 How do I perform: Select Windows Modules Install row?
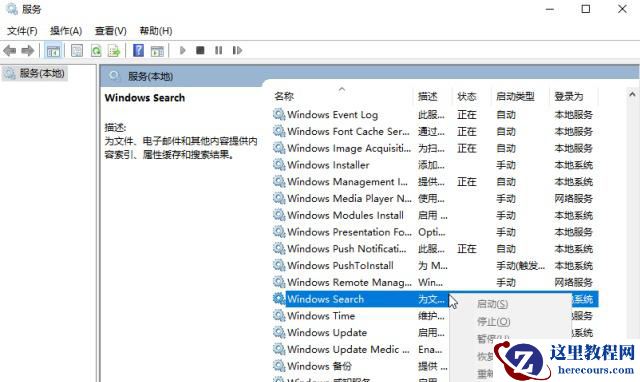pyautogui.click(x=435, y=215)
